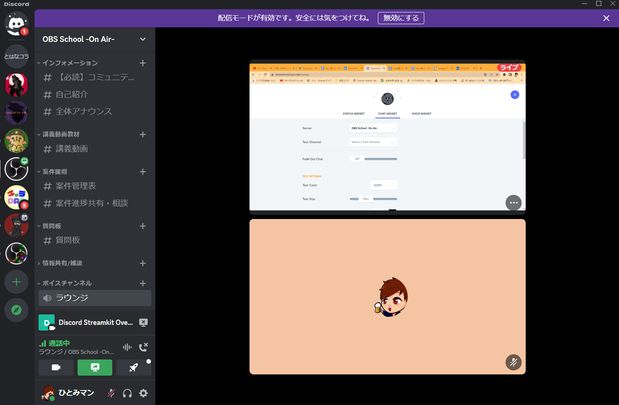619x405 pixels.
Task: Disconnect from the voice call
Action: pos(143,347)
